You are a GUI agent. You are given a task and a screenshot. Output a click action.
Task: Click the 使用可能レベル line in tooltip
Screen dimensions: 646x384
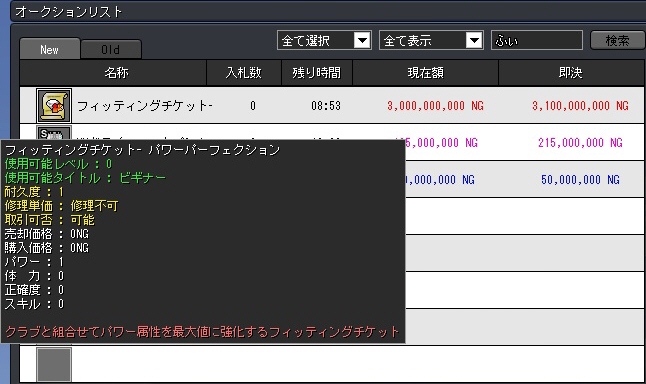(58, 164)
